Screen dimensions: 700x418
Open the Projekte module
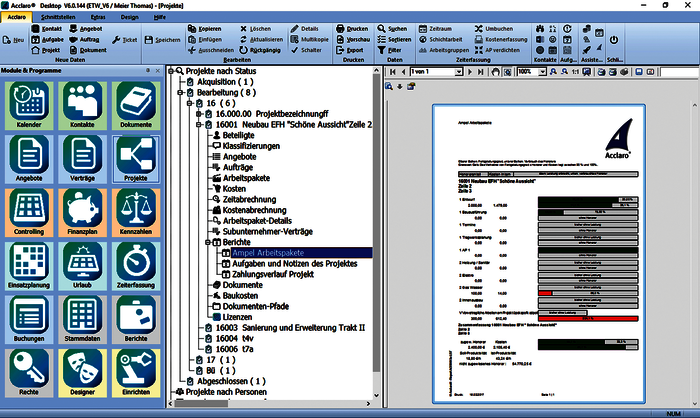coord(136,159)
